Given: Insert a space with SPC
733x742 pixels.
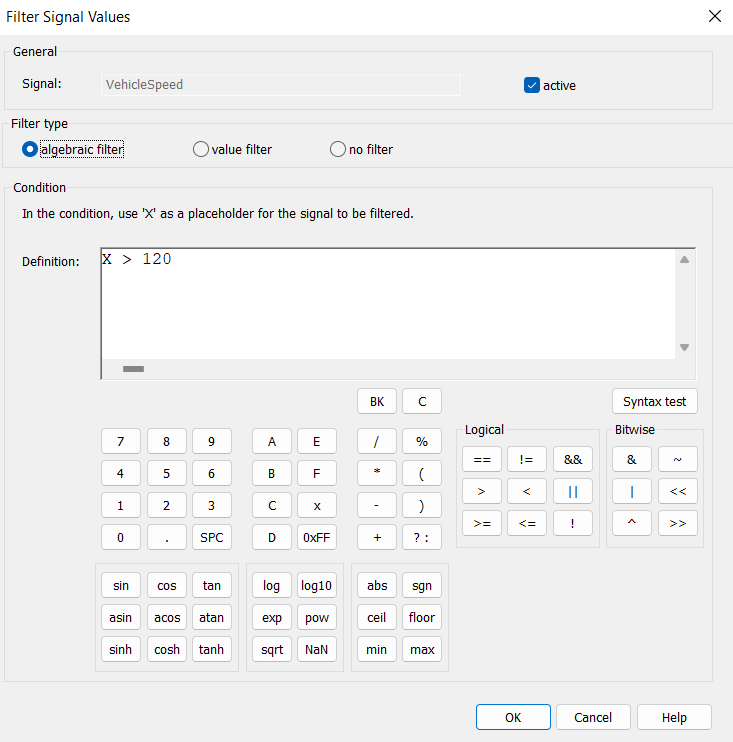Looking at the screenshot, I should tap(212, 537).
